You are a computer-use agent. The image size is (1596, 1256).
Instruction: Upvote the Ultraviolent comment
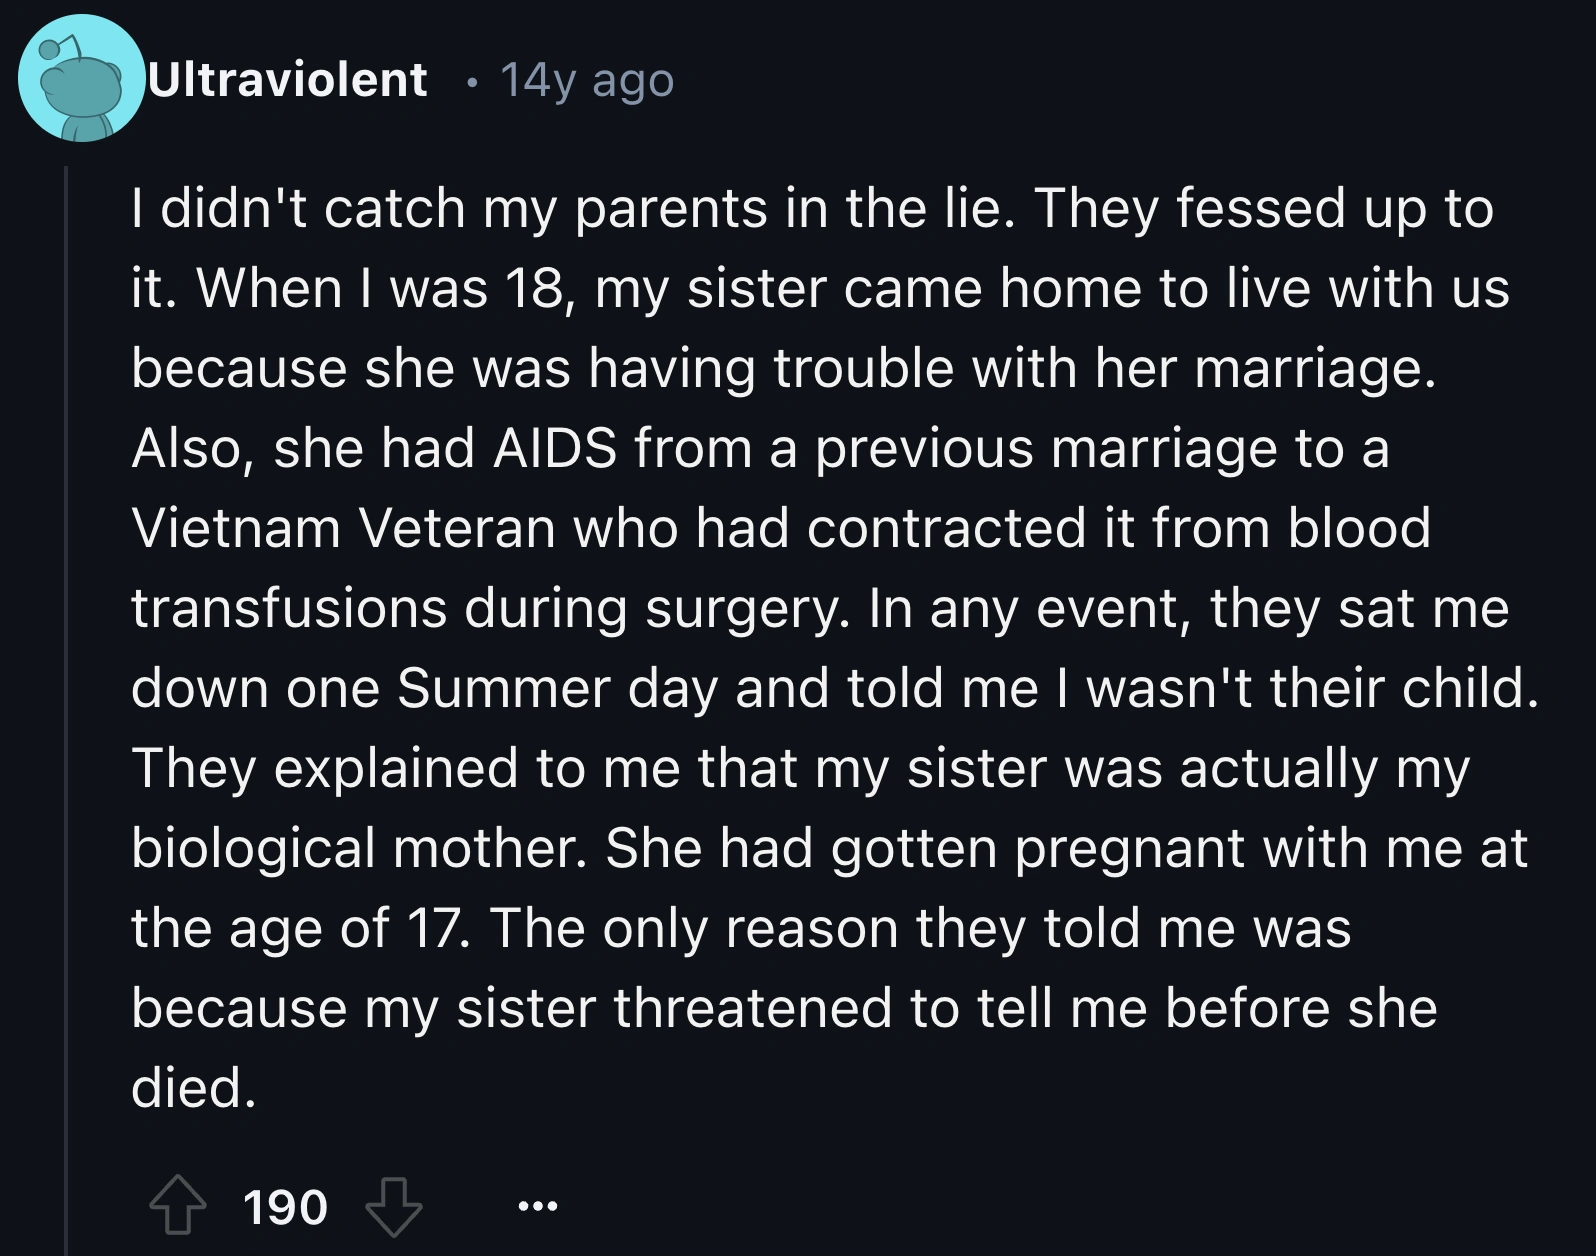[178, 1206]
